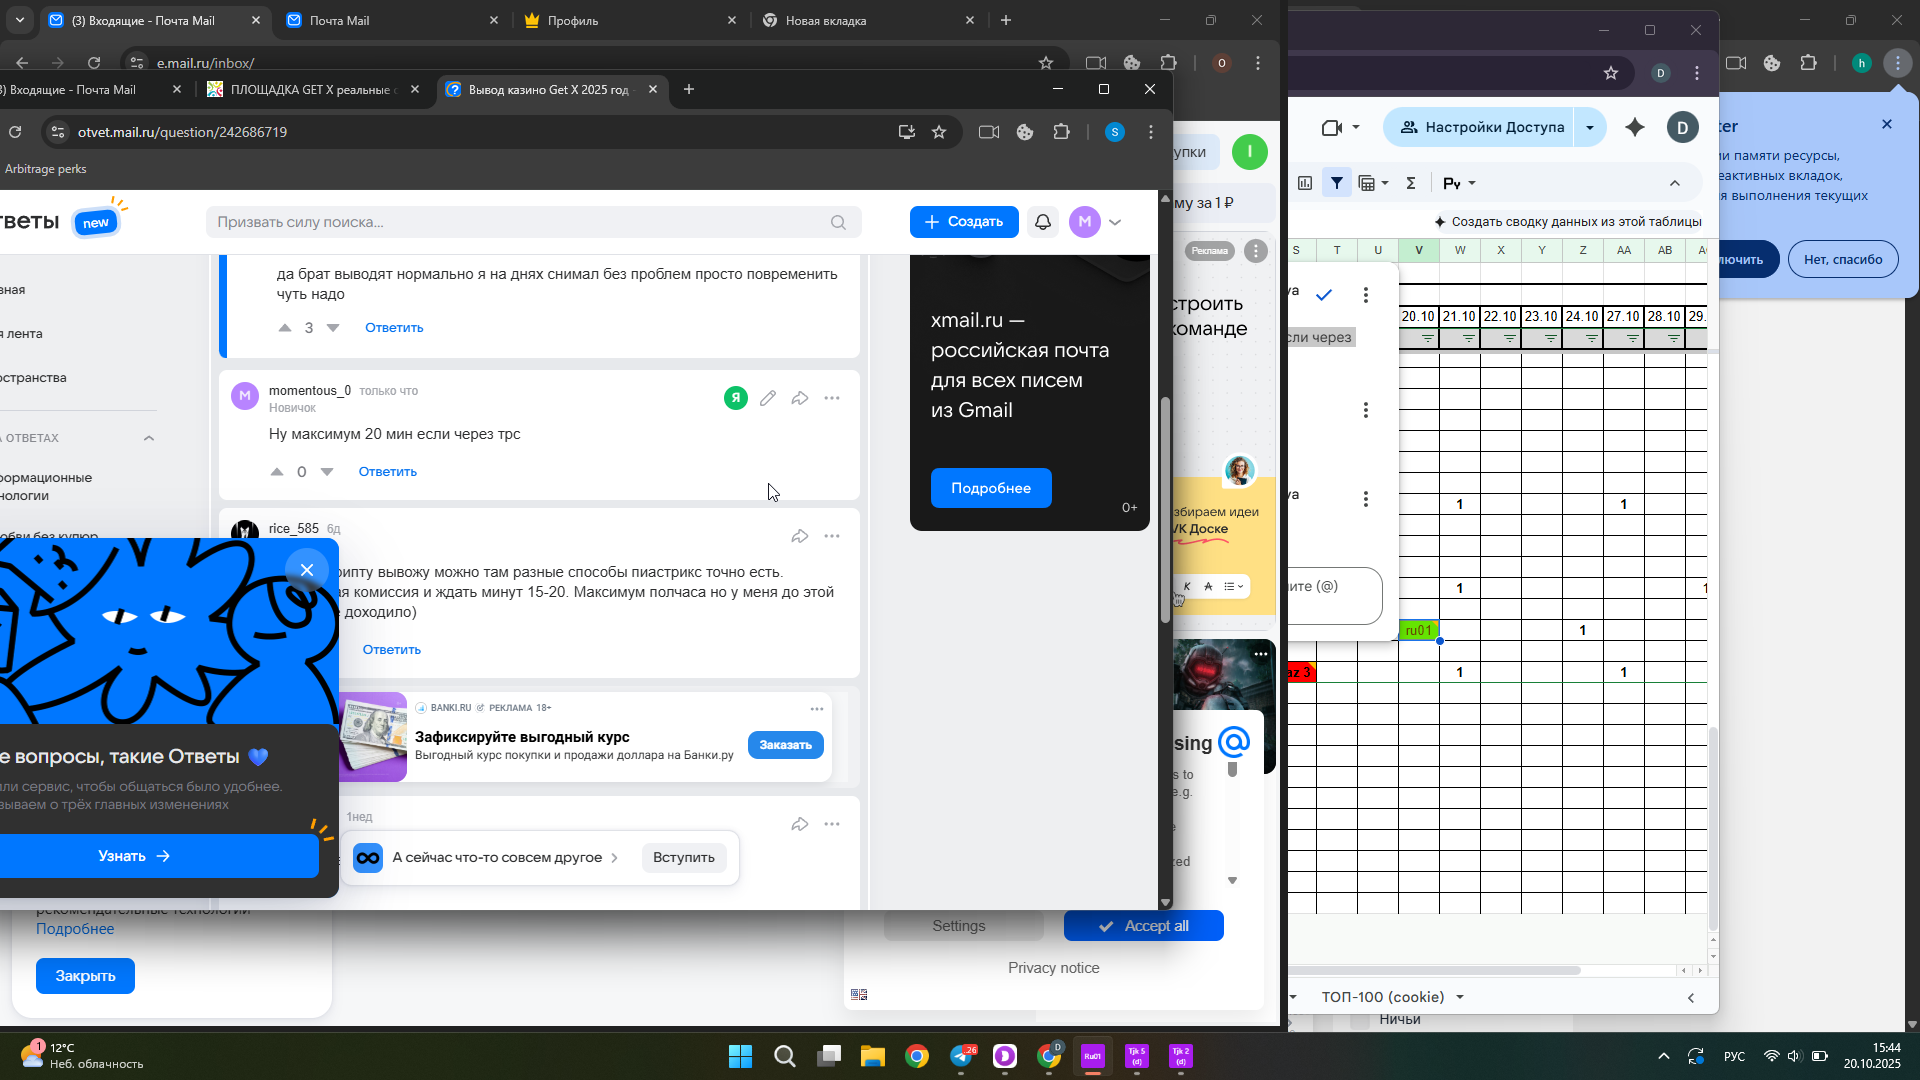Viewport: 1920px width, 1080px height.
Task: Toggle column filter under date 21.10
Action: click(1469, 339)
